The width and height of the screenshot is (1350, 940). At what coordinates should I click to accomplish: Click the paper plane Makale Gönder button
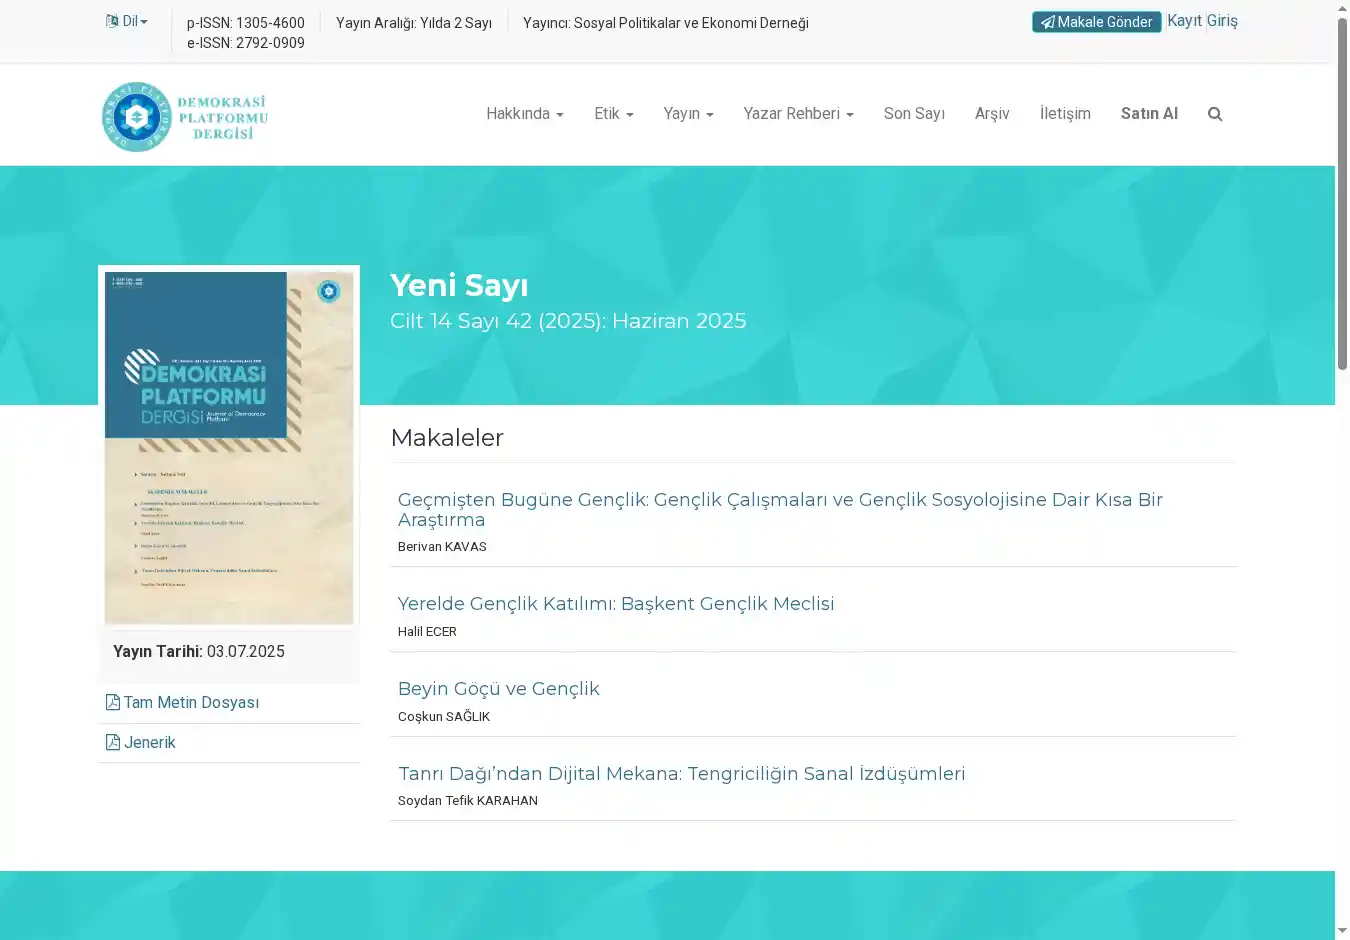[x=1096, y=22]
